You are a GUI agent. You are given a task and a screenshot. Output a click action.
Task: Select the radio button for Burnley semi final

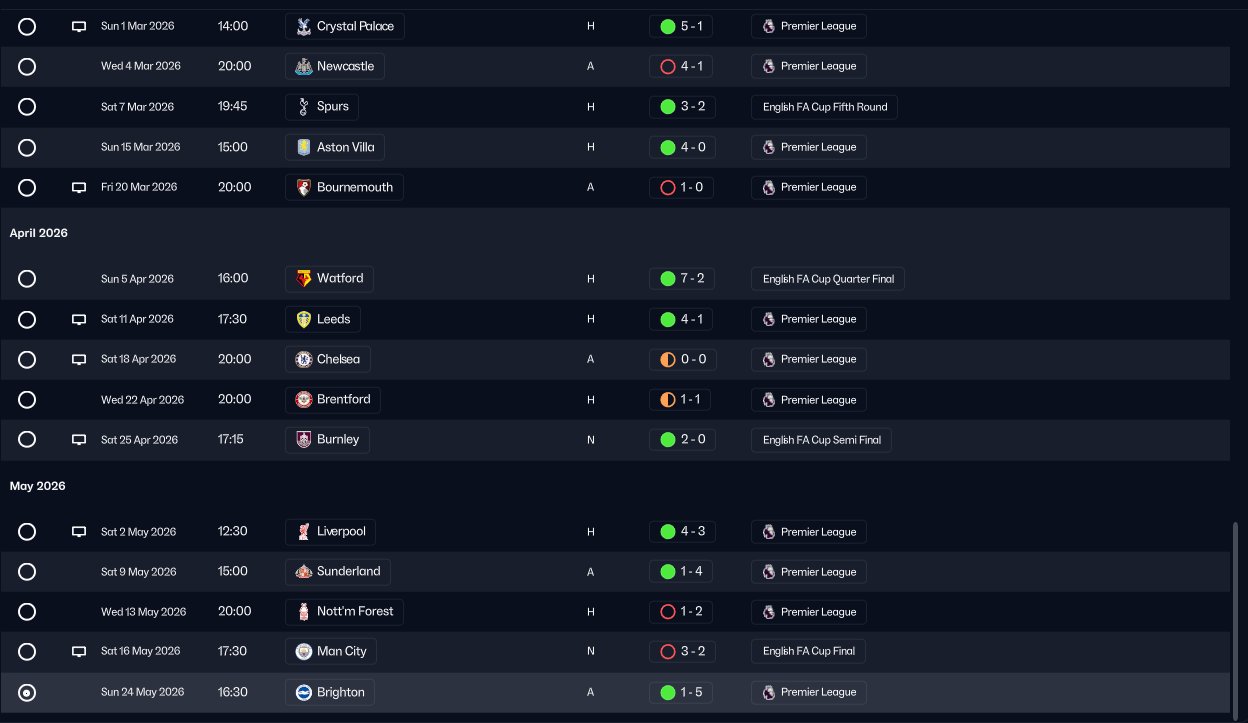tap(27, 439)
